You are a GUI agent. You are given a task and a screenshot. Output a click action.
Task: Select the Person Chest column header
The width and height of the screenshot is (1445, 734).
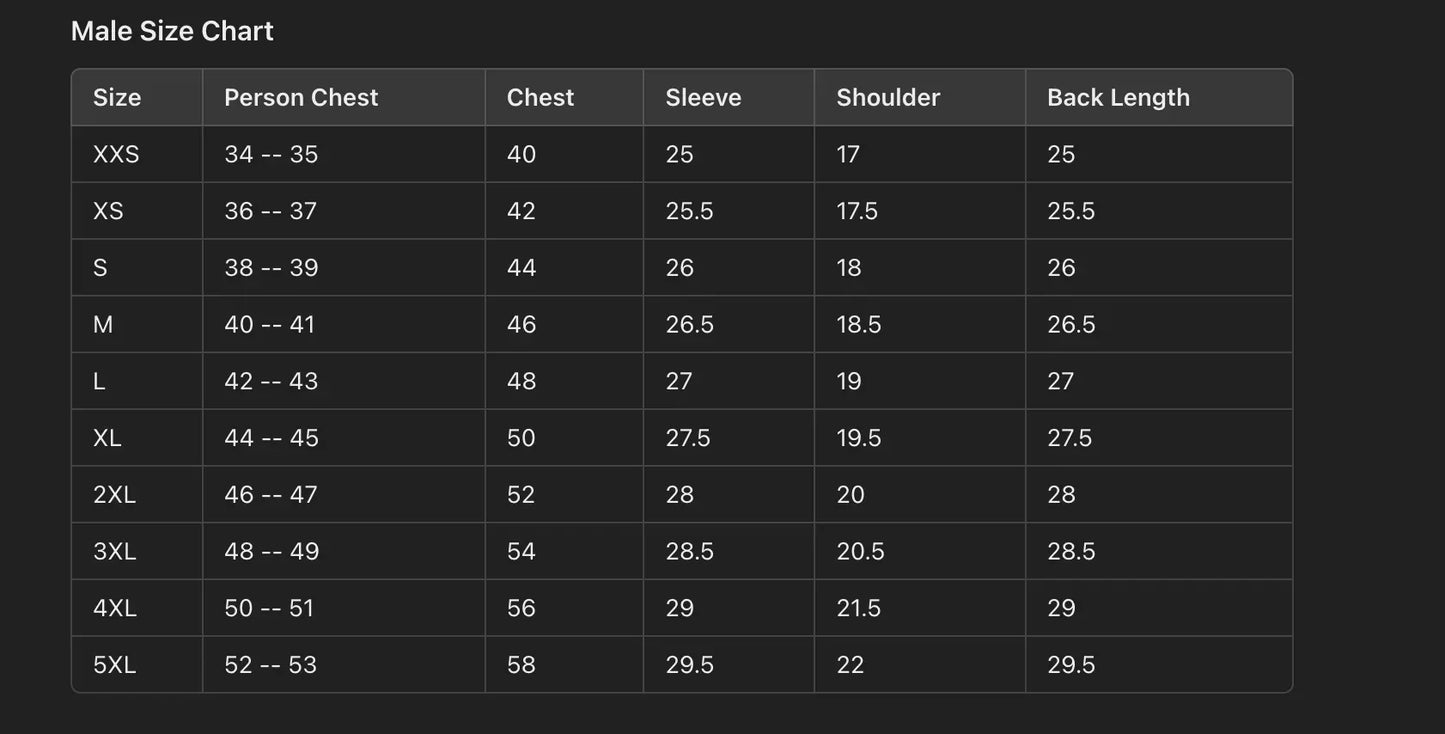(x=301, y=97)
